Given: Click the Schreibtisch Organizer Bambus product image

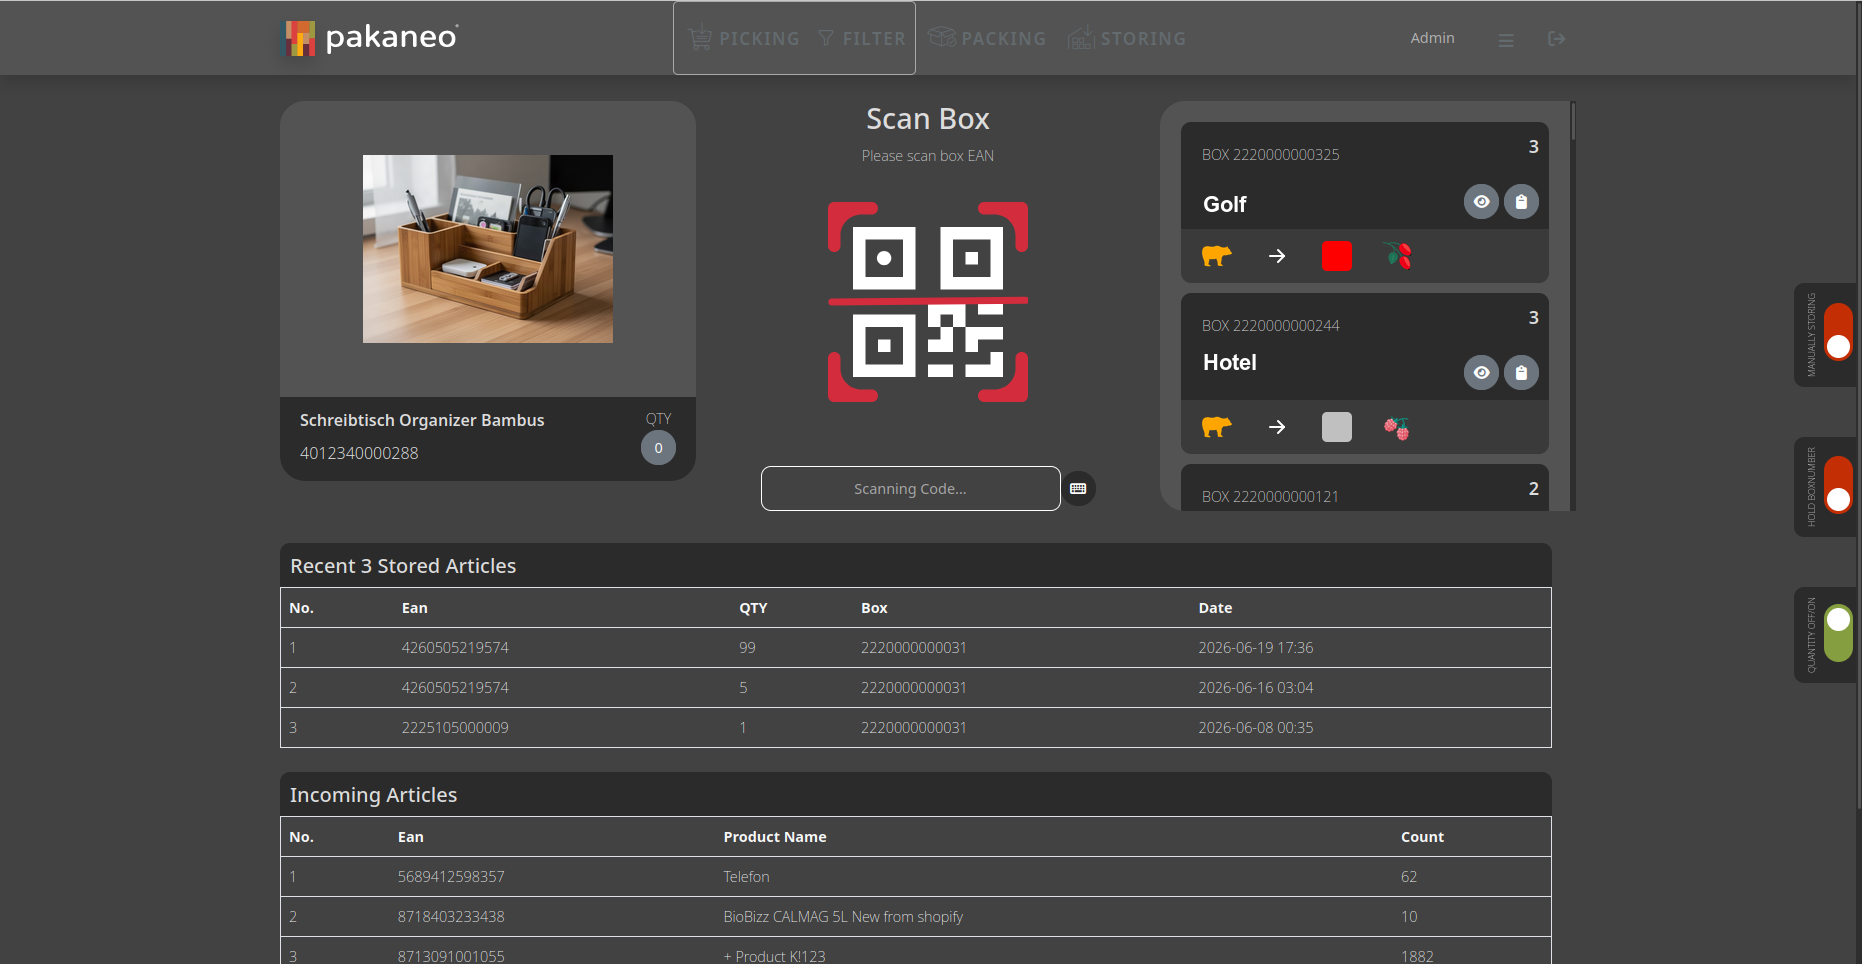Looking at the screenshot, I should coord(488,249).
